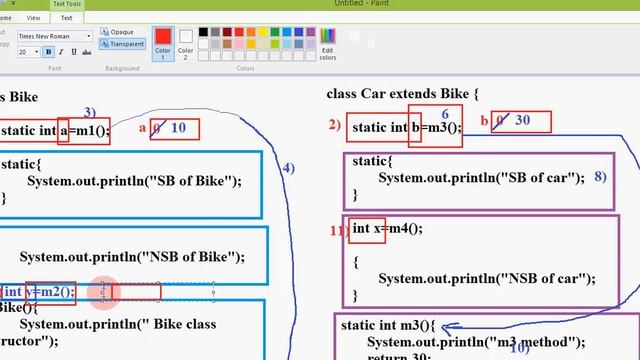Image resolution: width=640 pixels, height=360 pixels.
Task: Select the Color 2 background box
Action: pyautogui.click(x=186, y=44)
